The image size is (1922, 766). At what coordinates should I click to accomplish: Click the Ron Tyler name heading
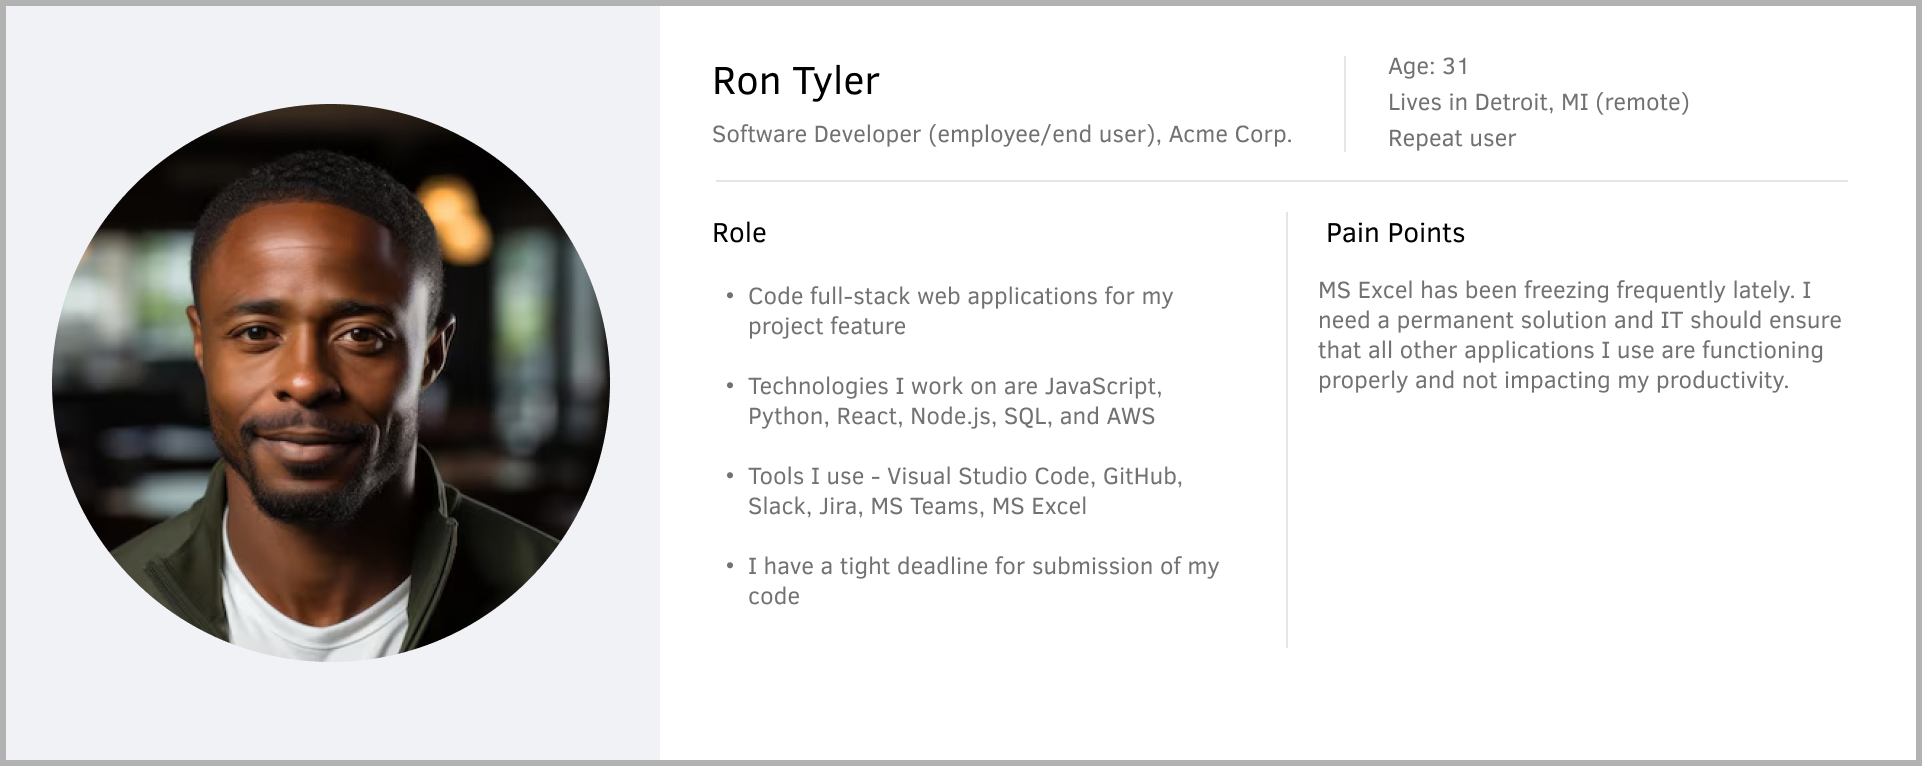point(795,81)
